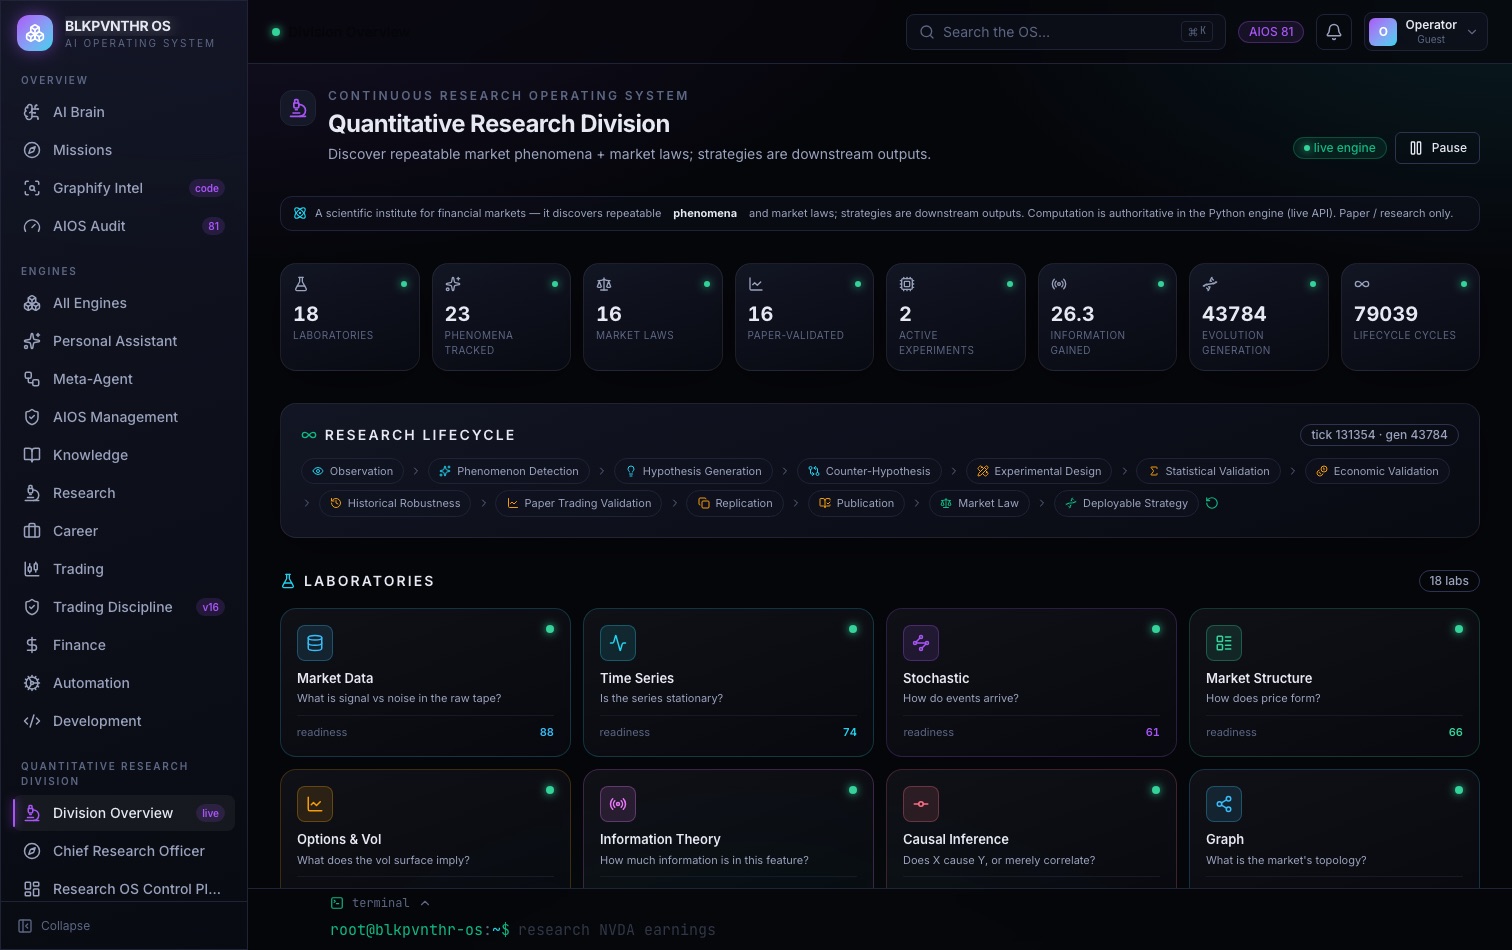Select Deployable Strategy stage

coord(1126,503)
